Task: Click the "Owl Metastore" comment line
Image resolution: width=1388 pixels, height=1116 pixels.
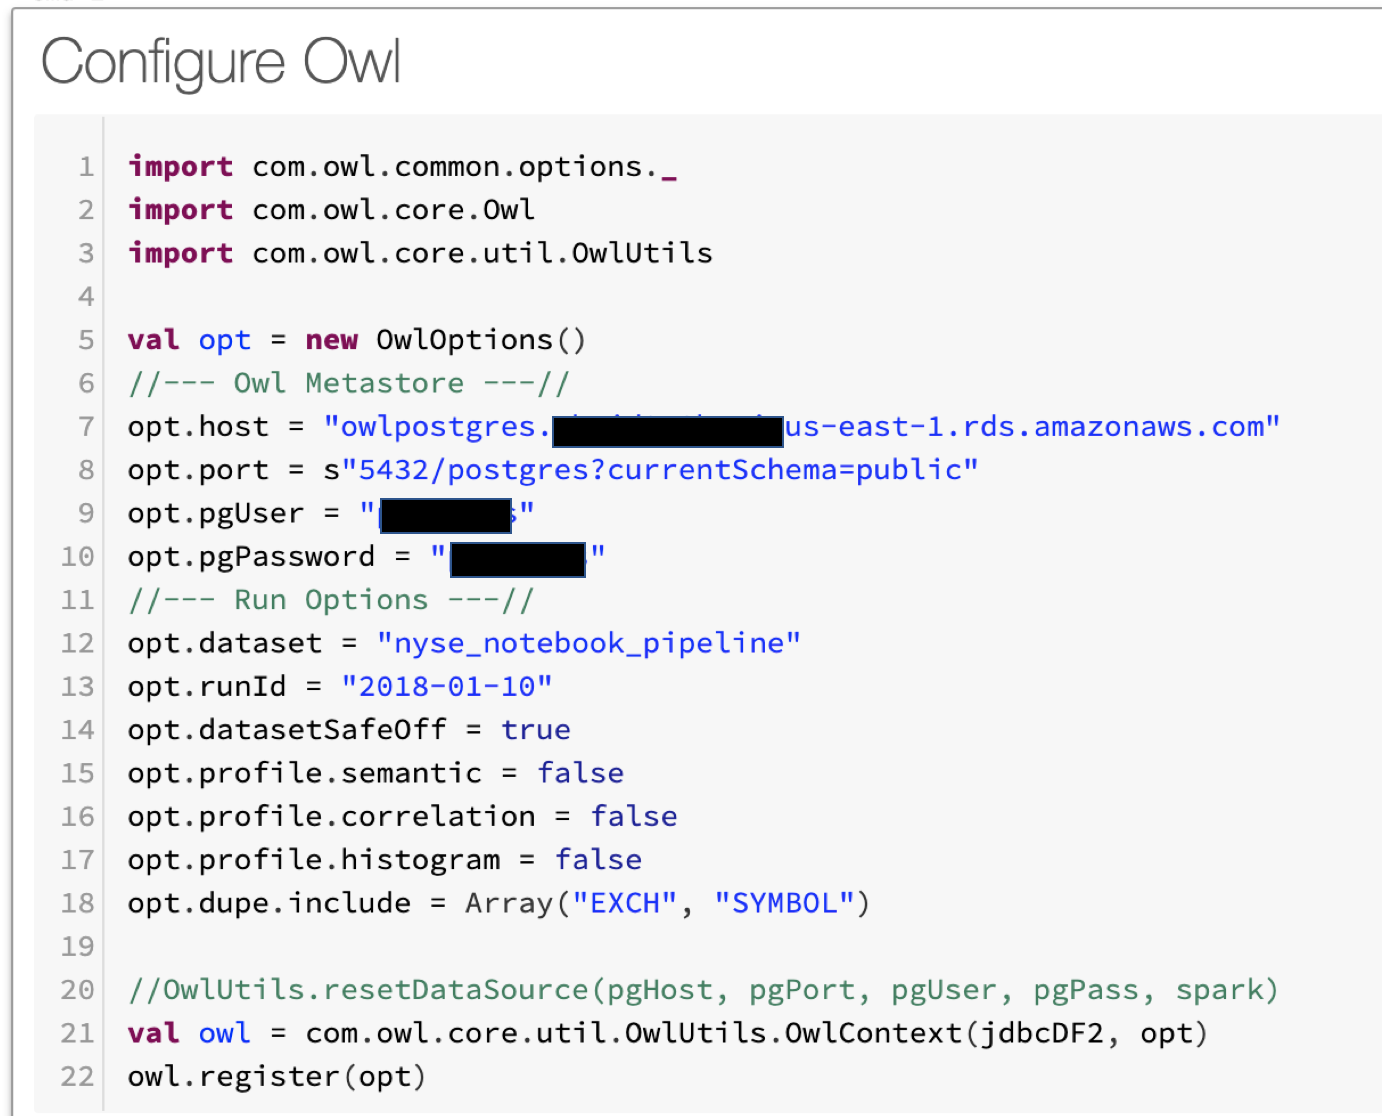Action: (348, 384)
